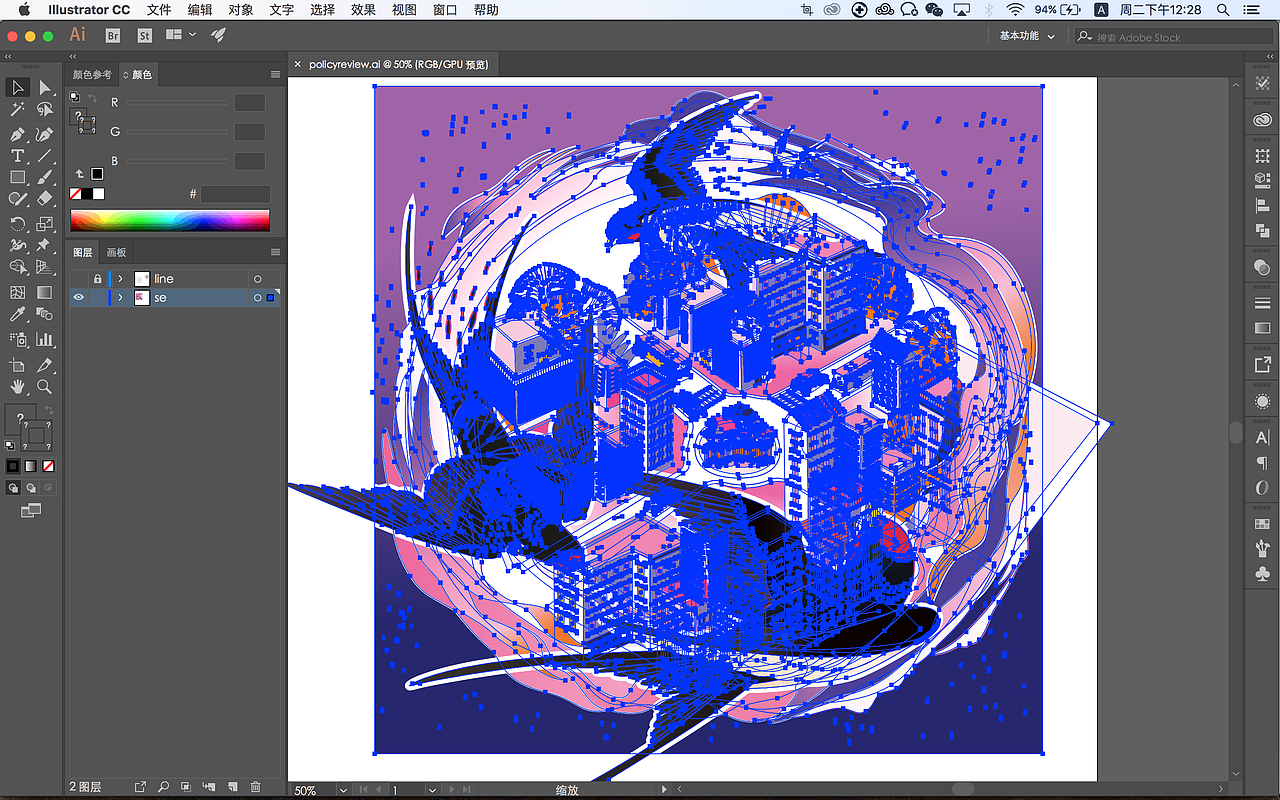Click target circle of line layer

point(257,279)
